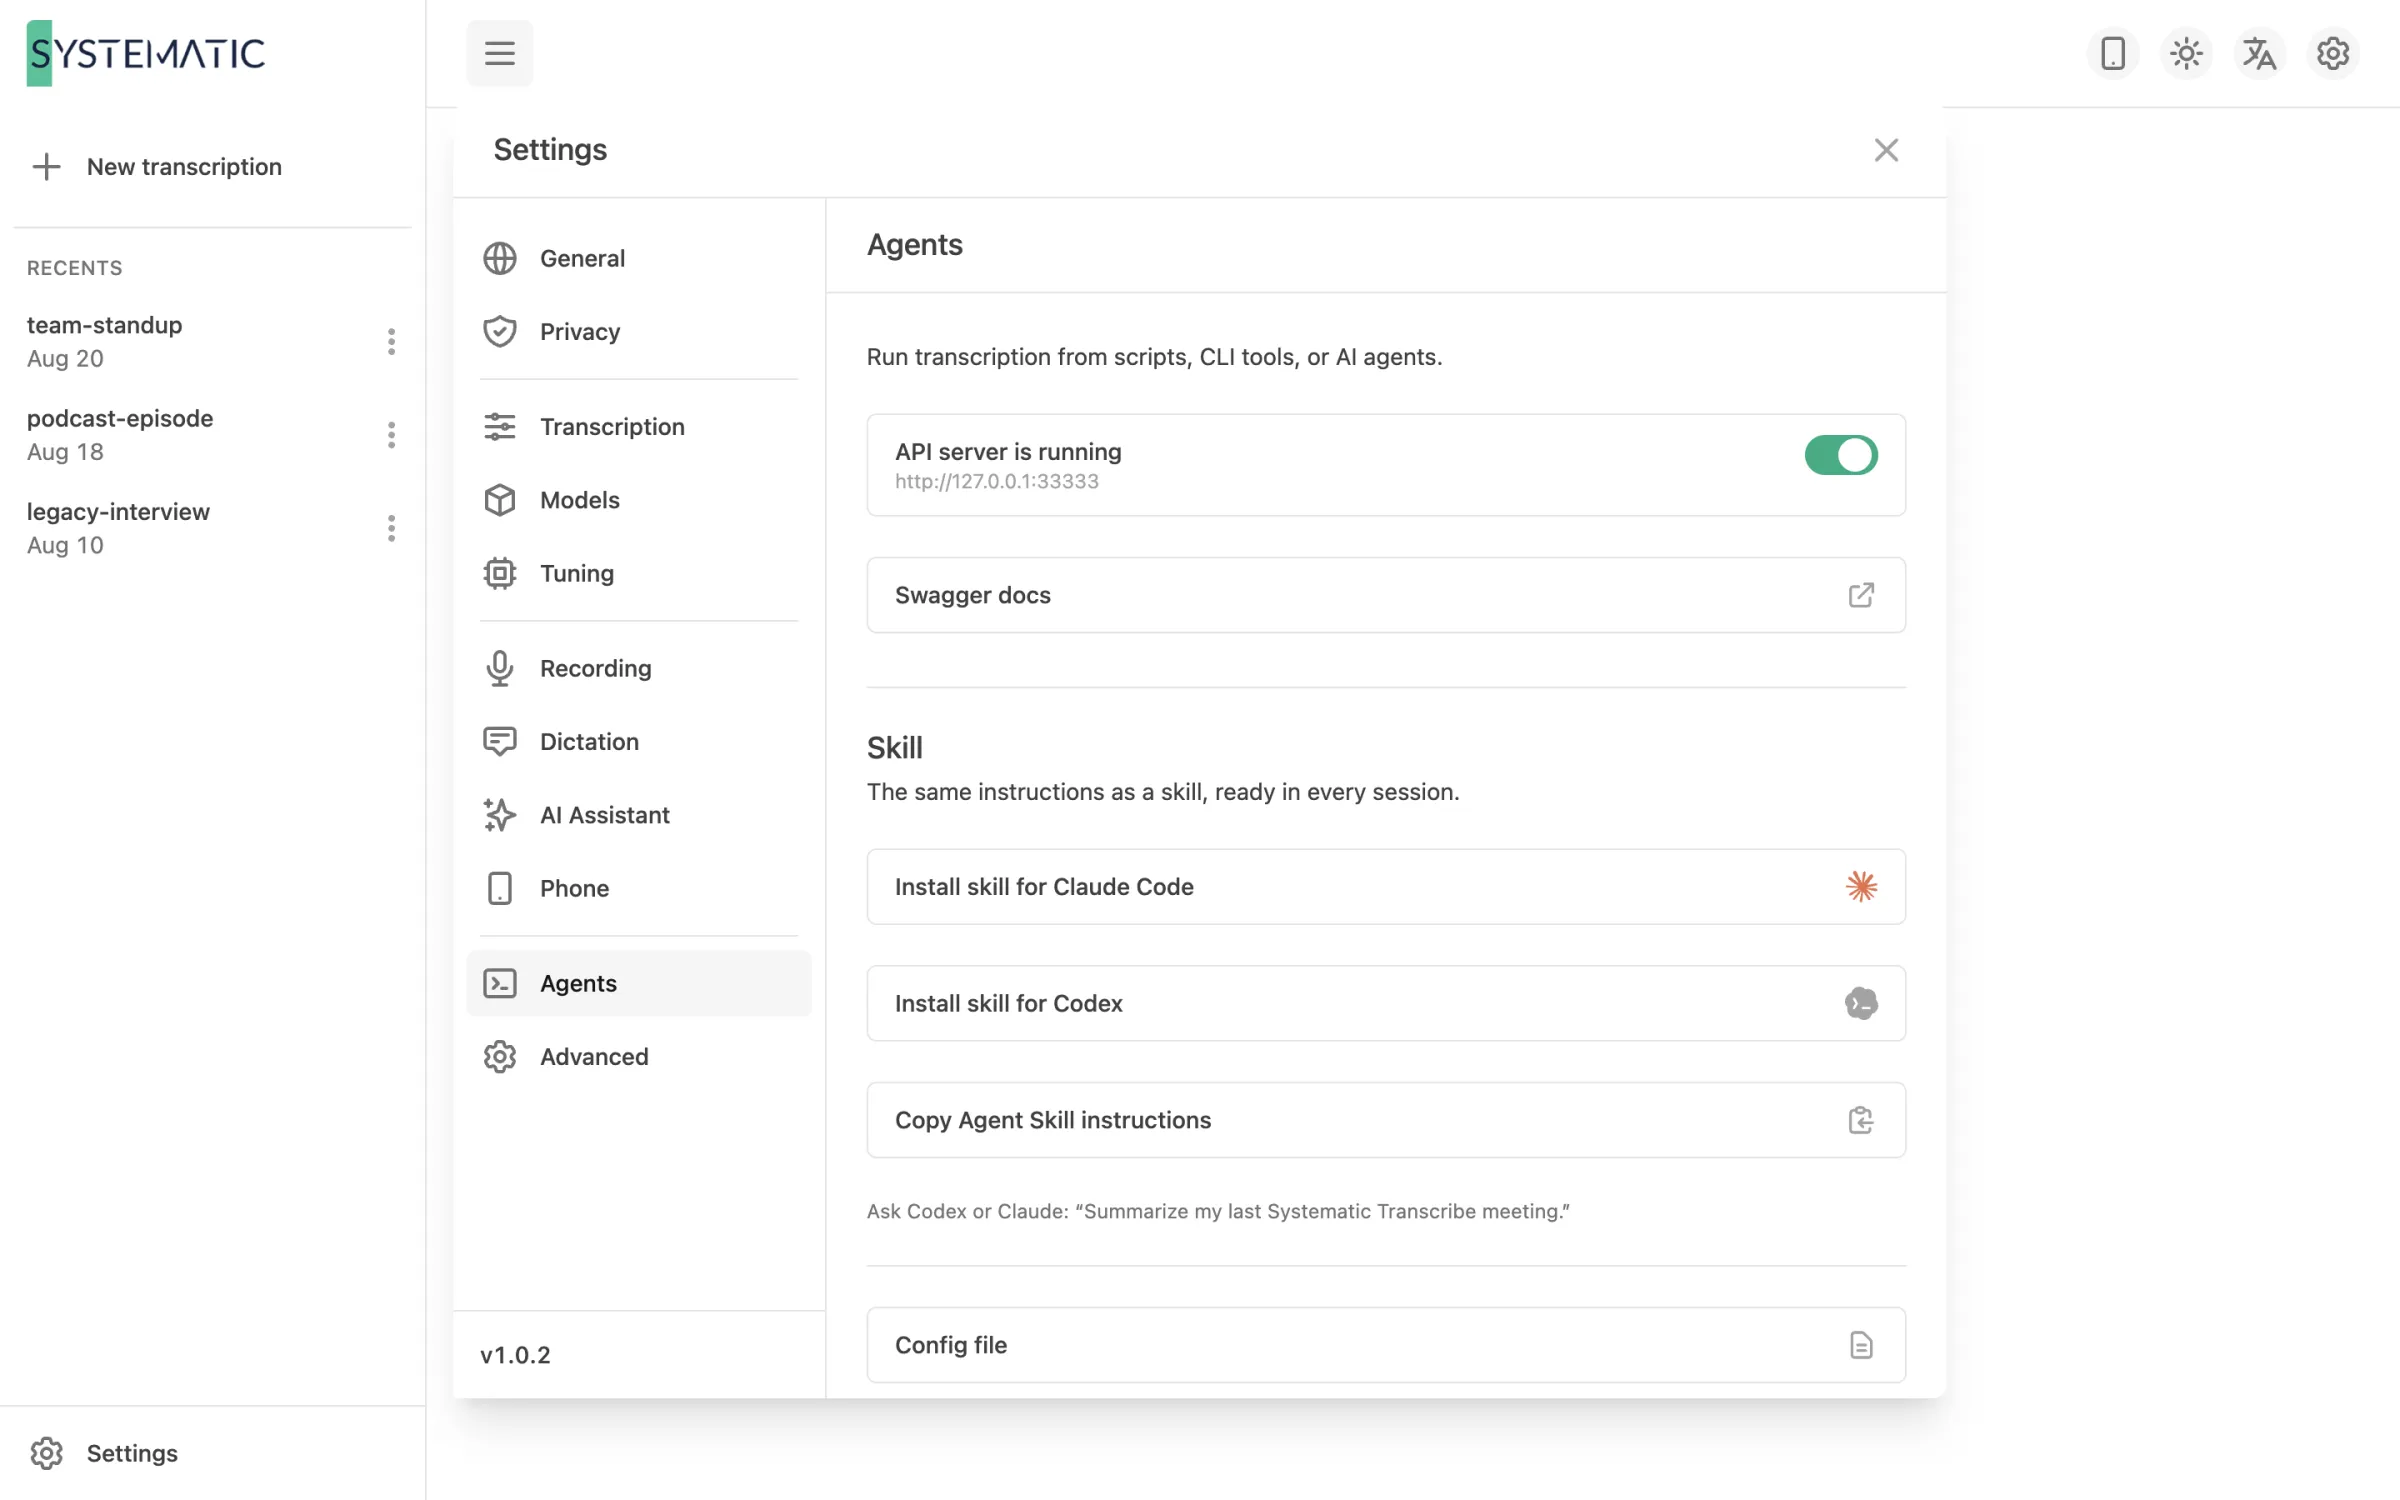Screen dimensions: 2400x1500
Task: Click the Agents terminal icon
Action: pos(499,983)
